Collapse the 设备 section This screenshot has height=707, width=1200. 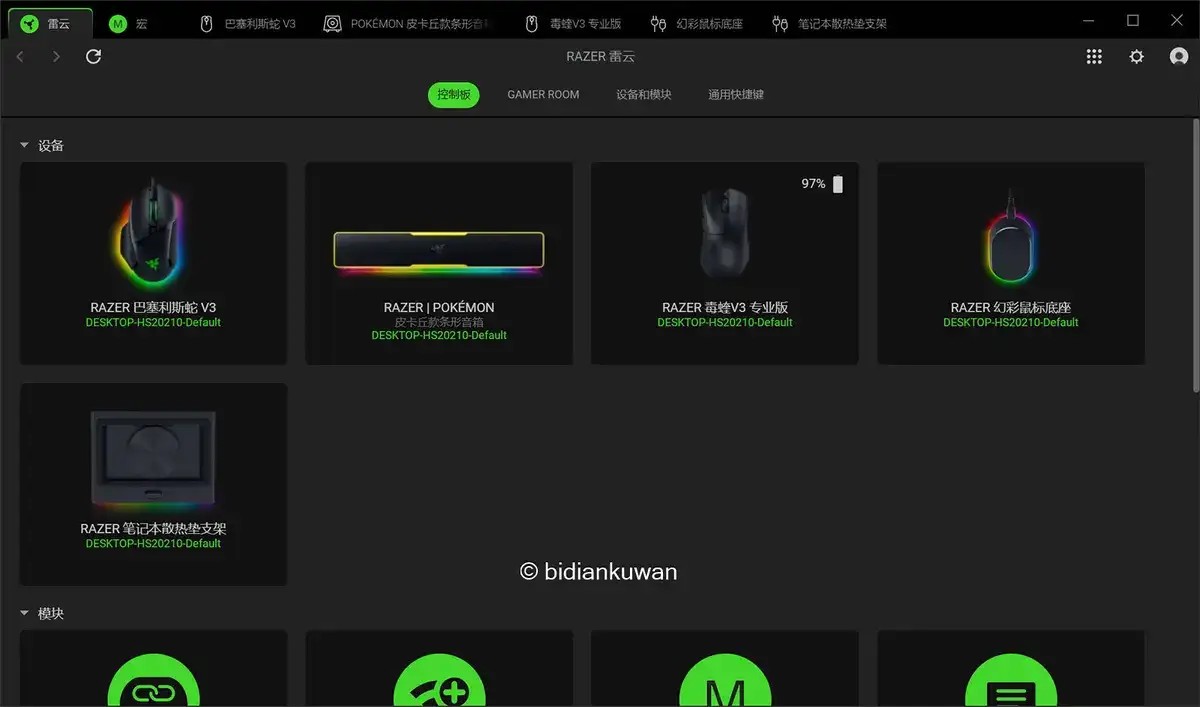[24, 146]
